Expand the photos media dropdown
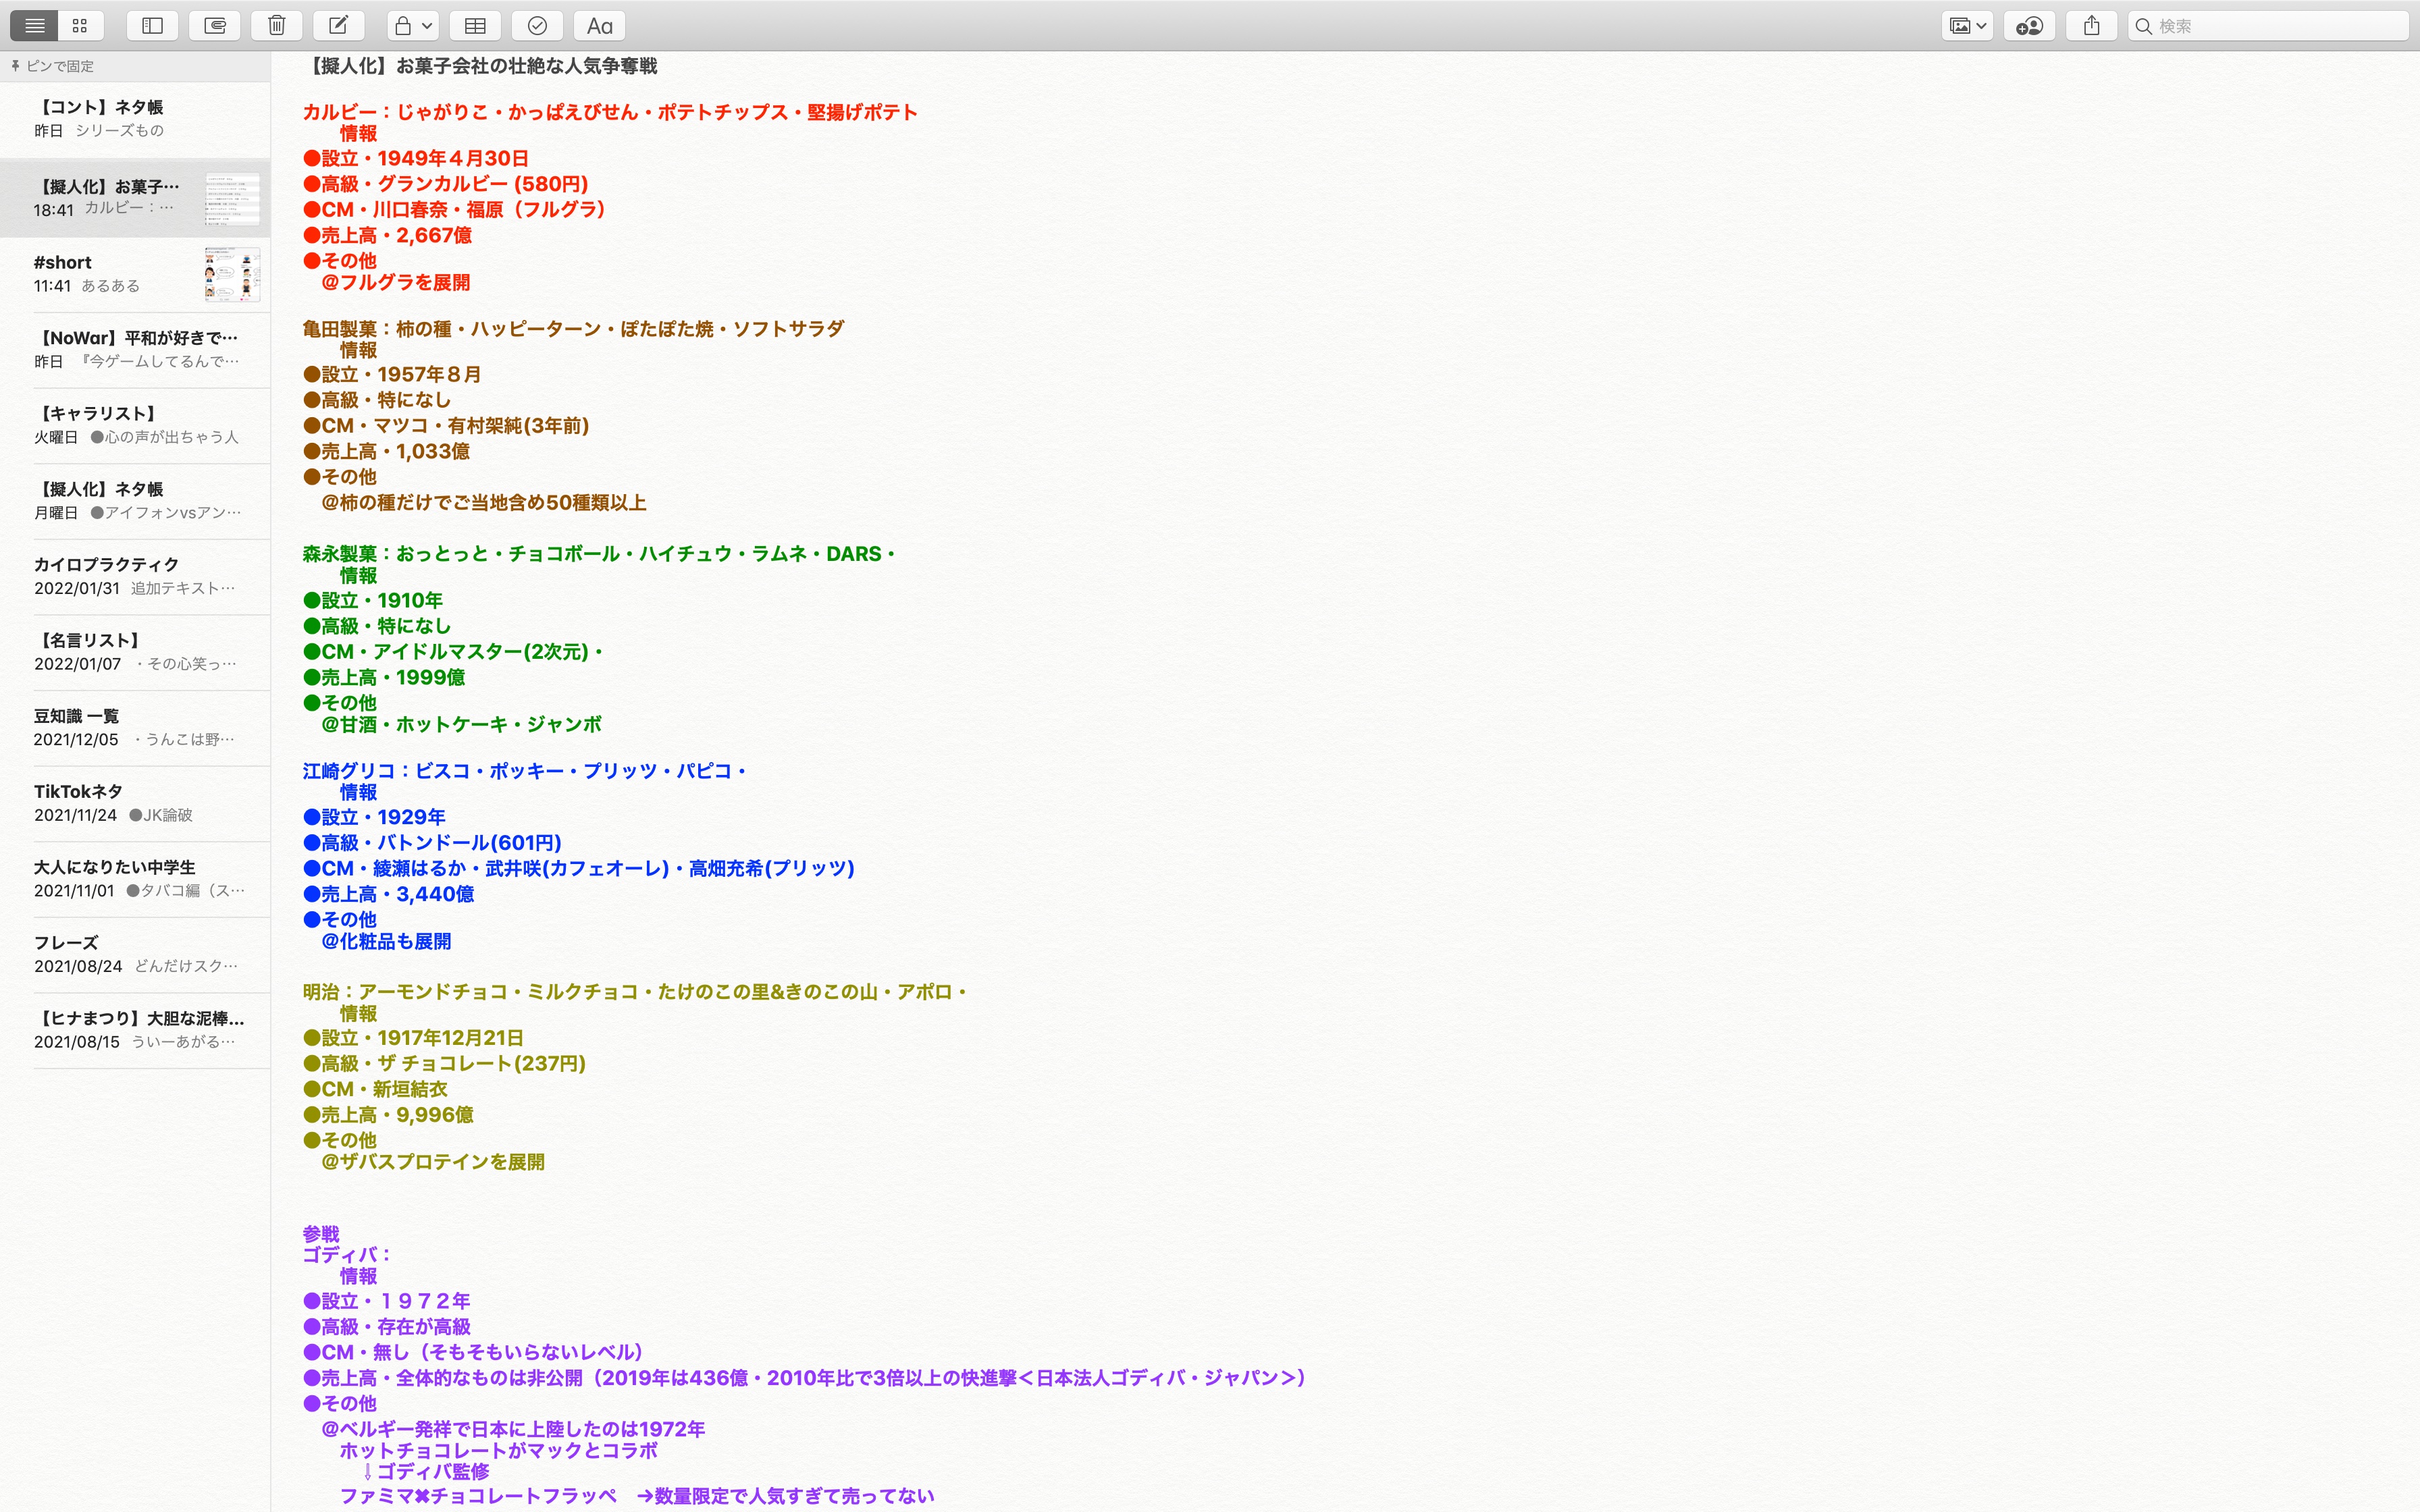This screenshot has width=2420, height=1512. (x=1967, y=26)
